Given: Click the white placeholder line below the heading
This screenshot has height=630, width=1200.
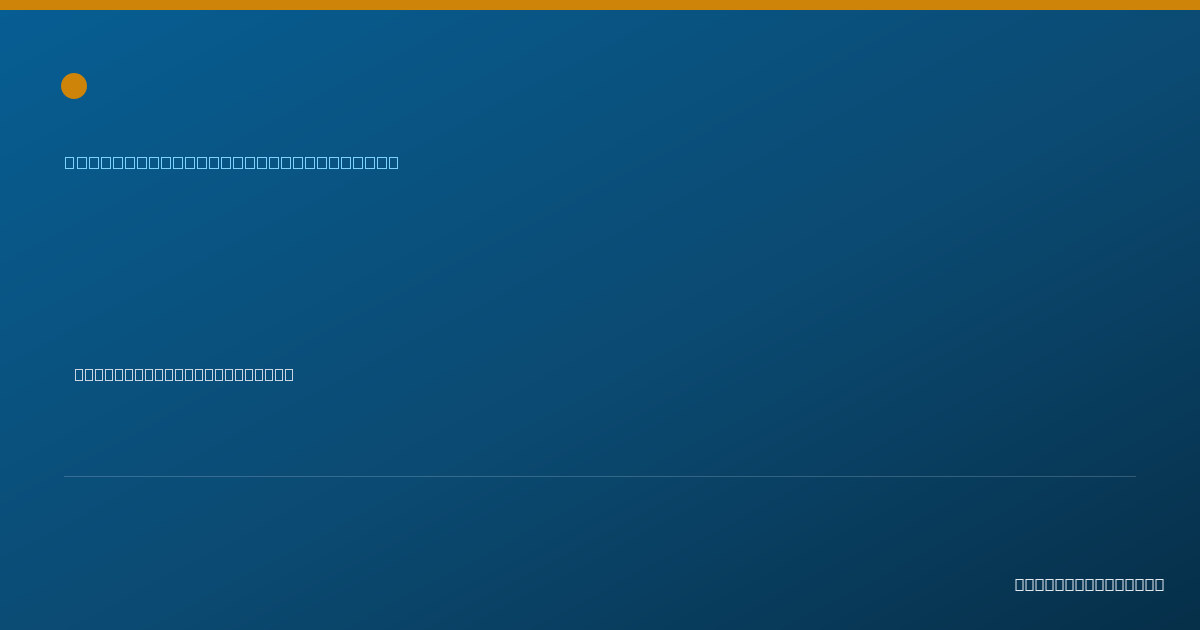Looking at the screenshot, I should point(184,374).
